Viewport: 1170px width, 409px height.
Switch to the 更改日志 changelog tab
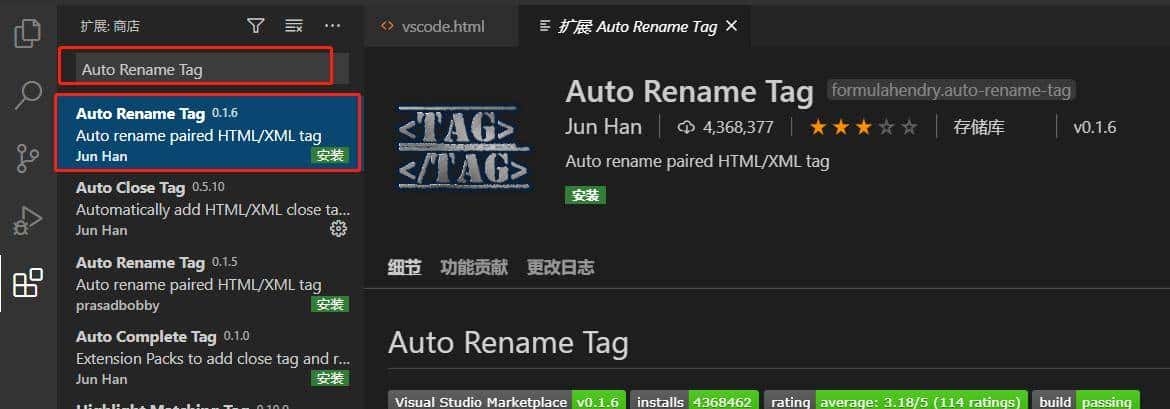coord(560,267)
